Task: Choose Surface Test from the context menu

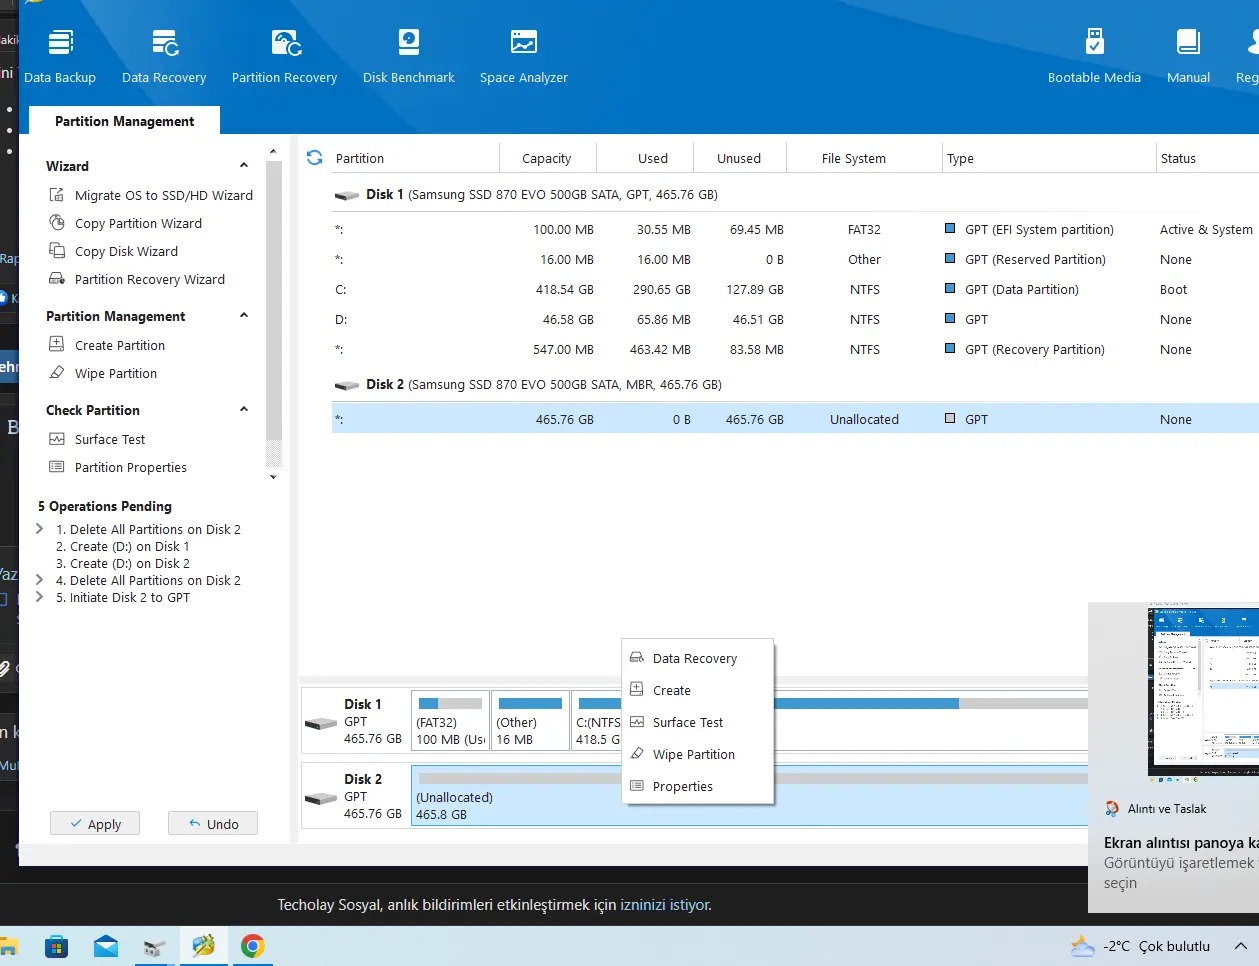Action: pyautogui.click(x=698, y=722)
